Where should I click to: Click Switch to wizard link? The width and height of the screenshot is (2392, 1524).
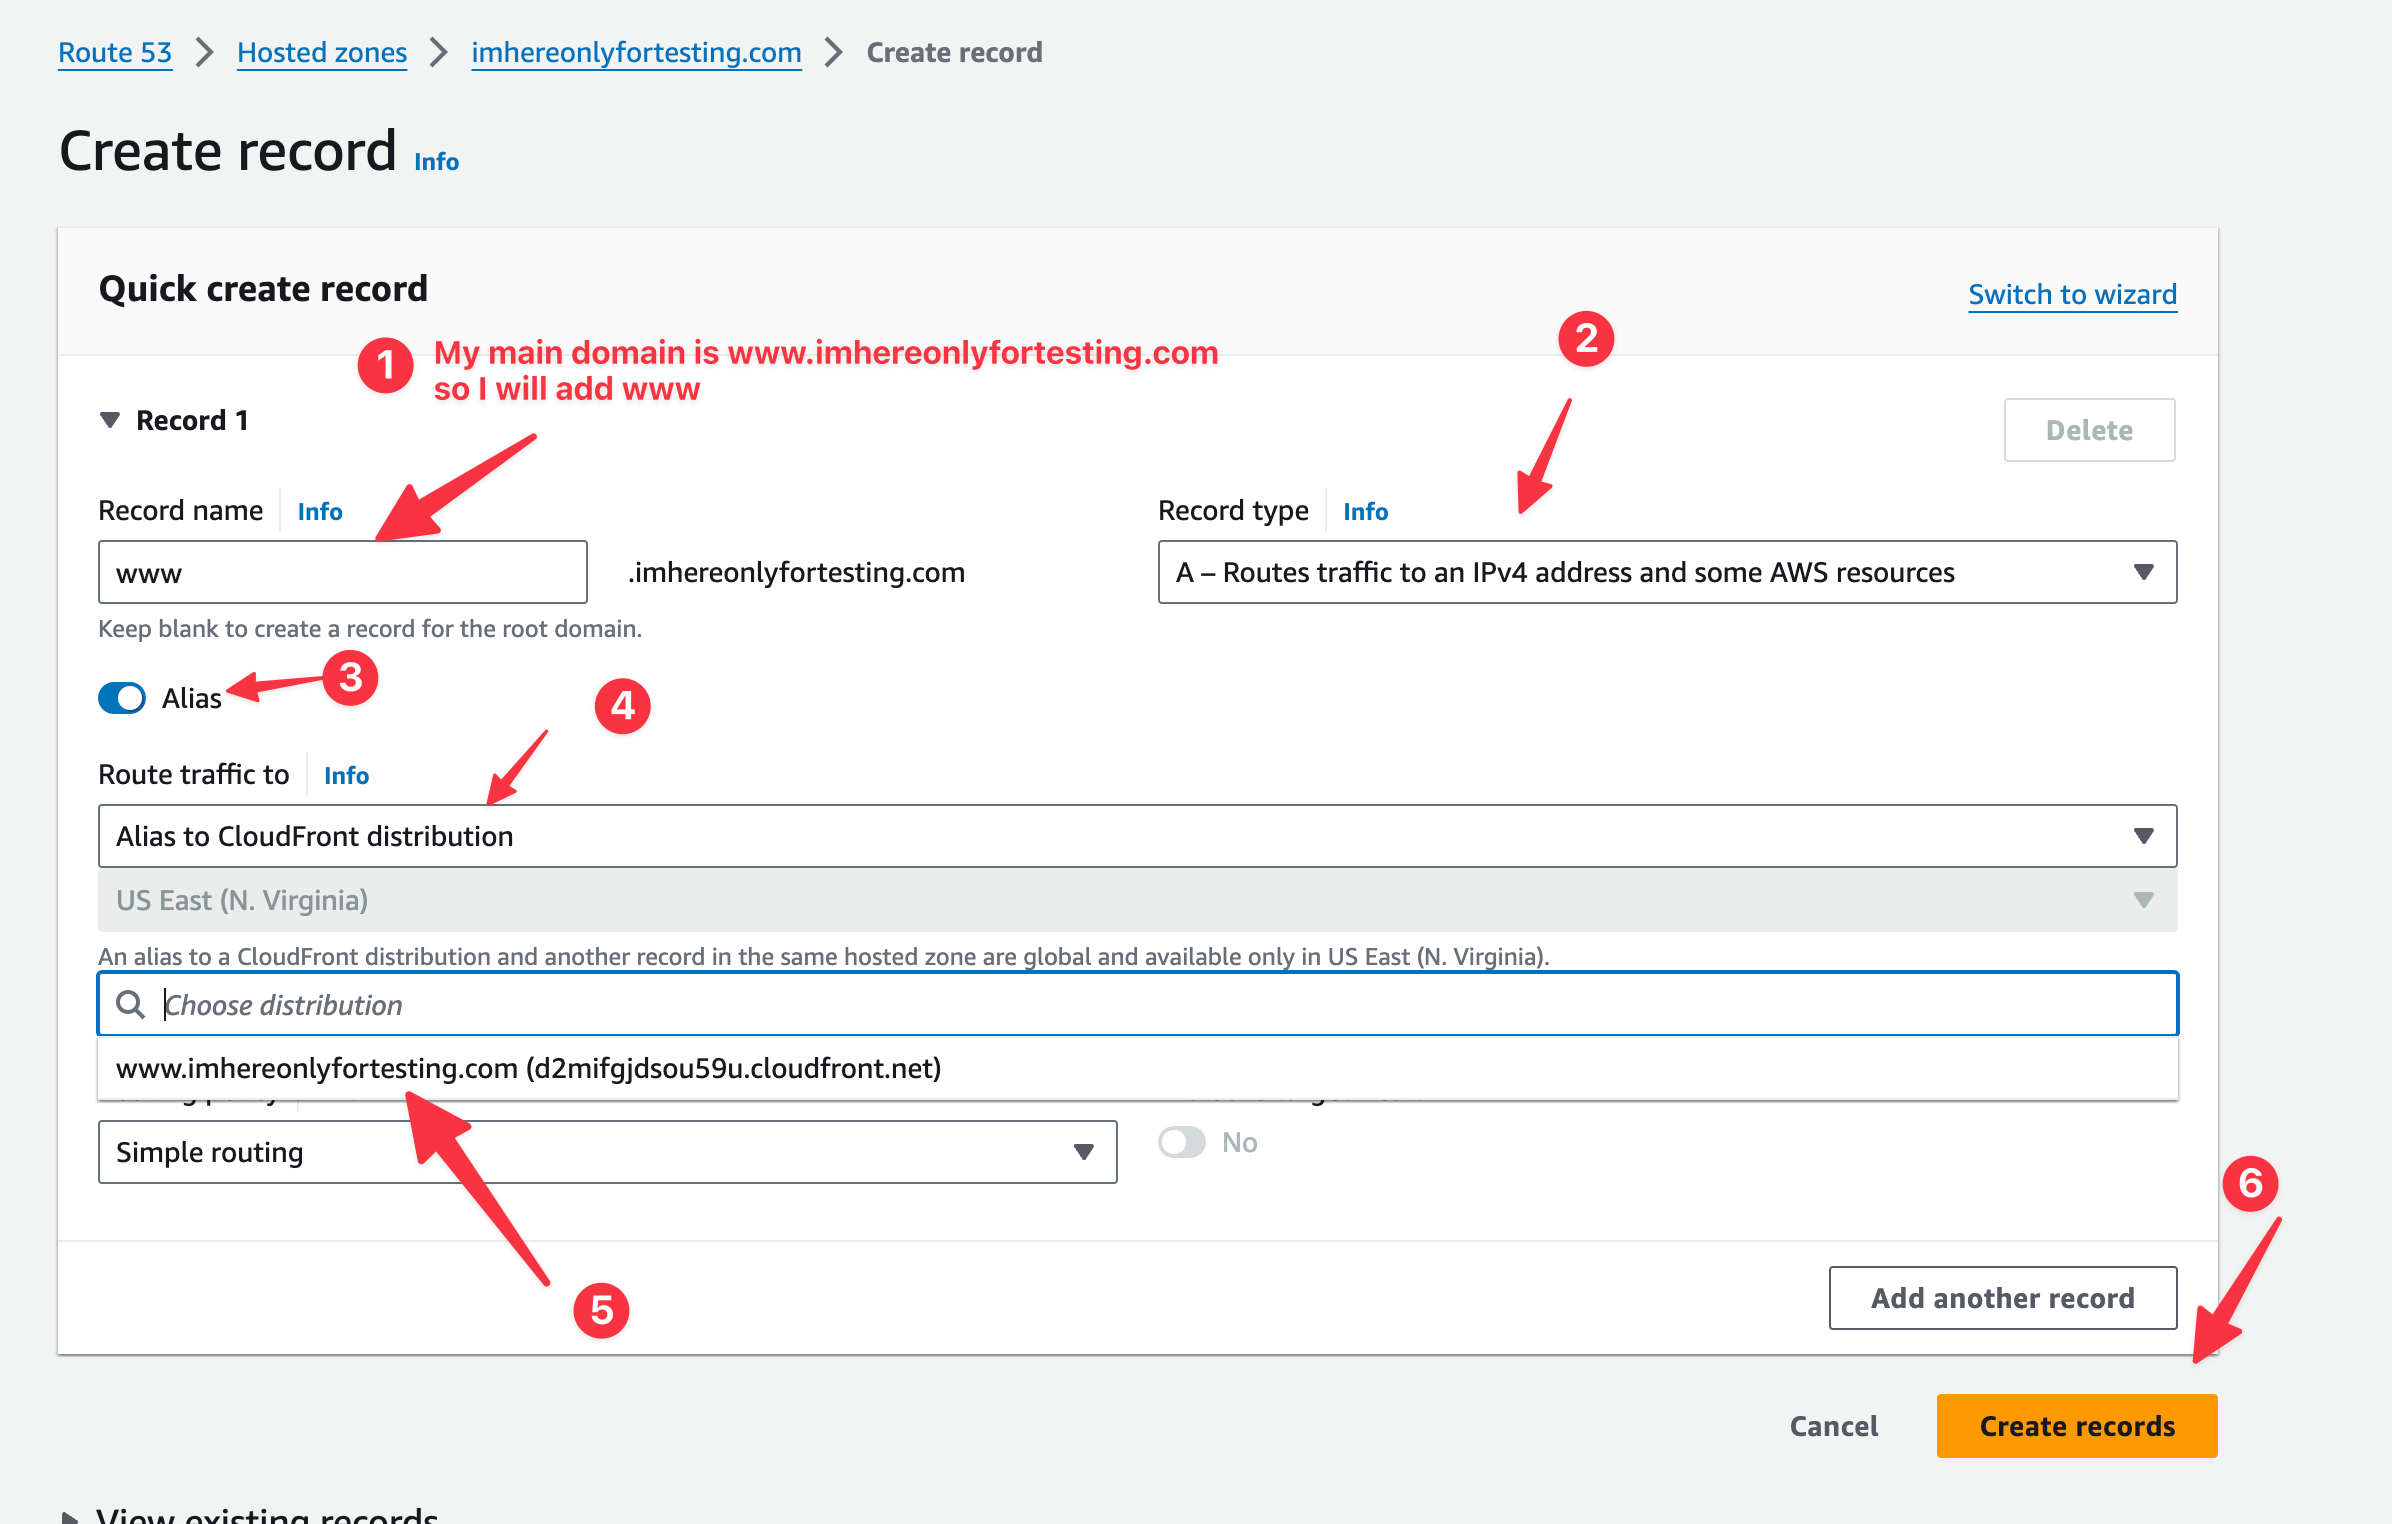coord(2072,294)
